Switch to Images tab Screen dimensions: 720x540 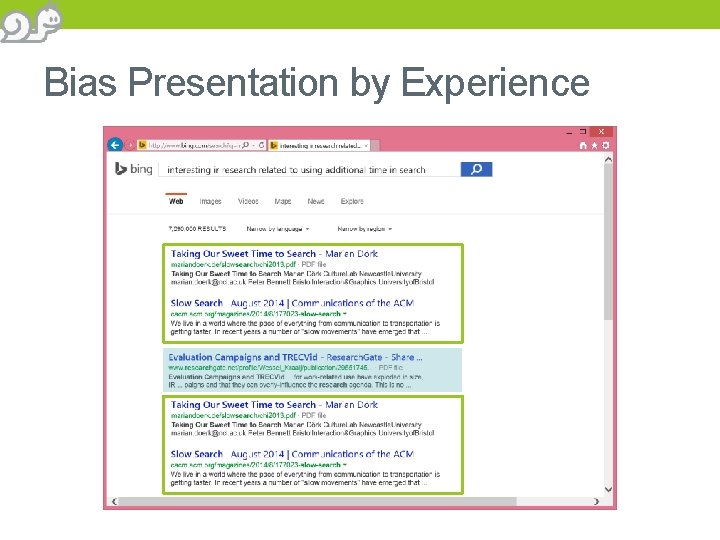(210, 201)
